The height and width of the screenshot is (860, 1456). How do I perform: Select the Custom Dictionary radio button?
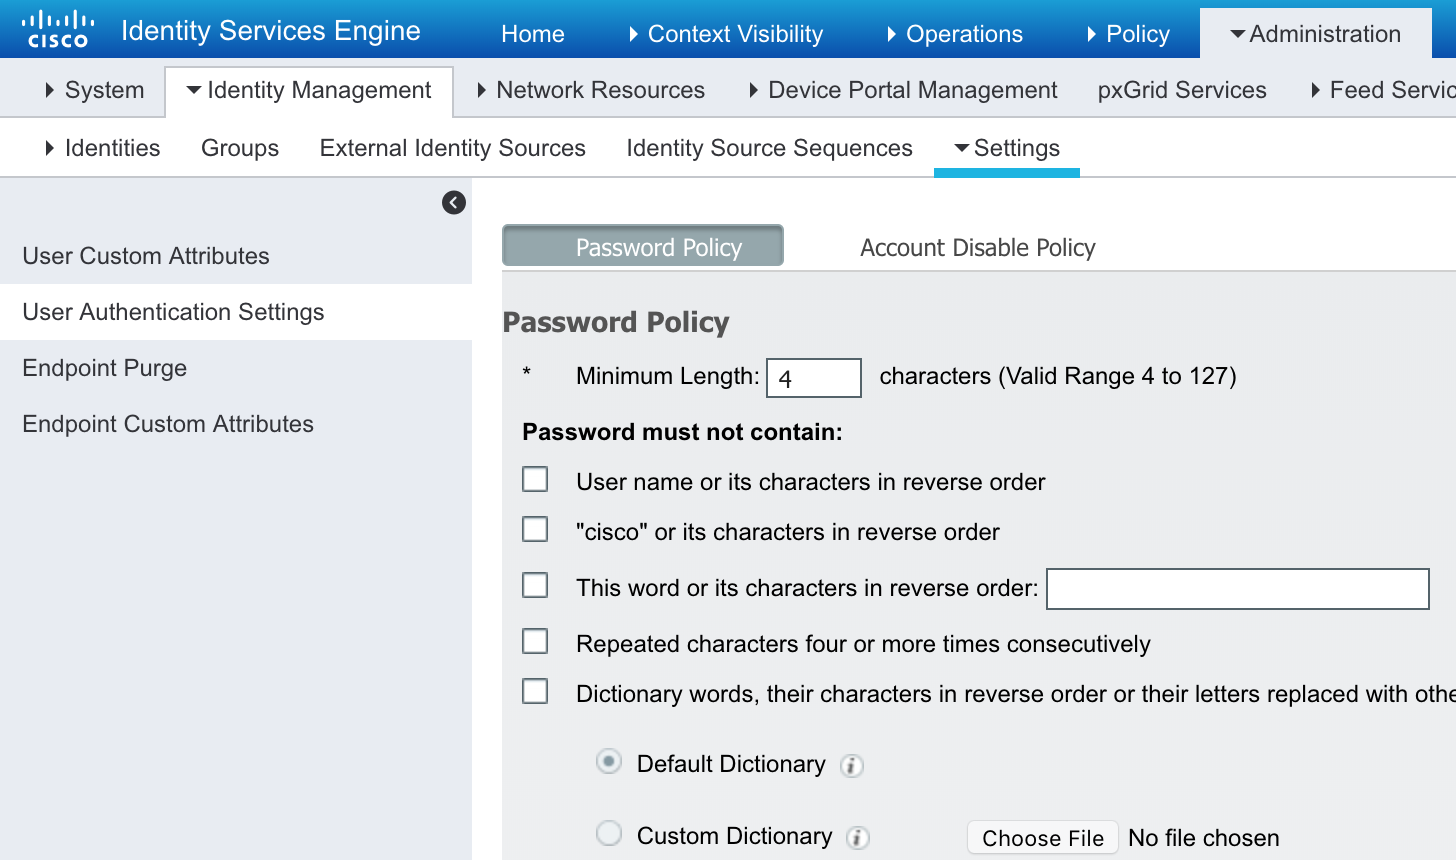(609, 834)
